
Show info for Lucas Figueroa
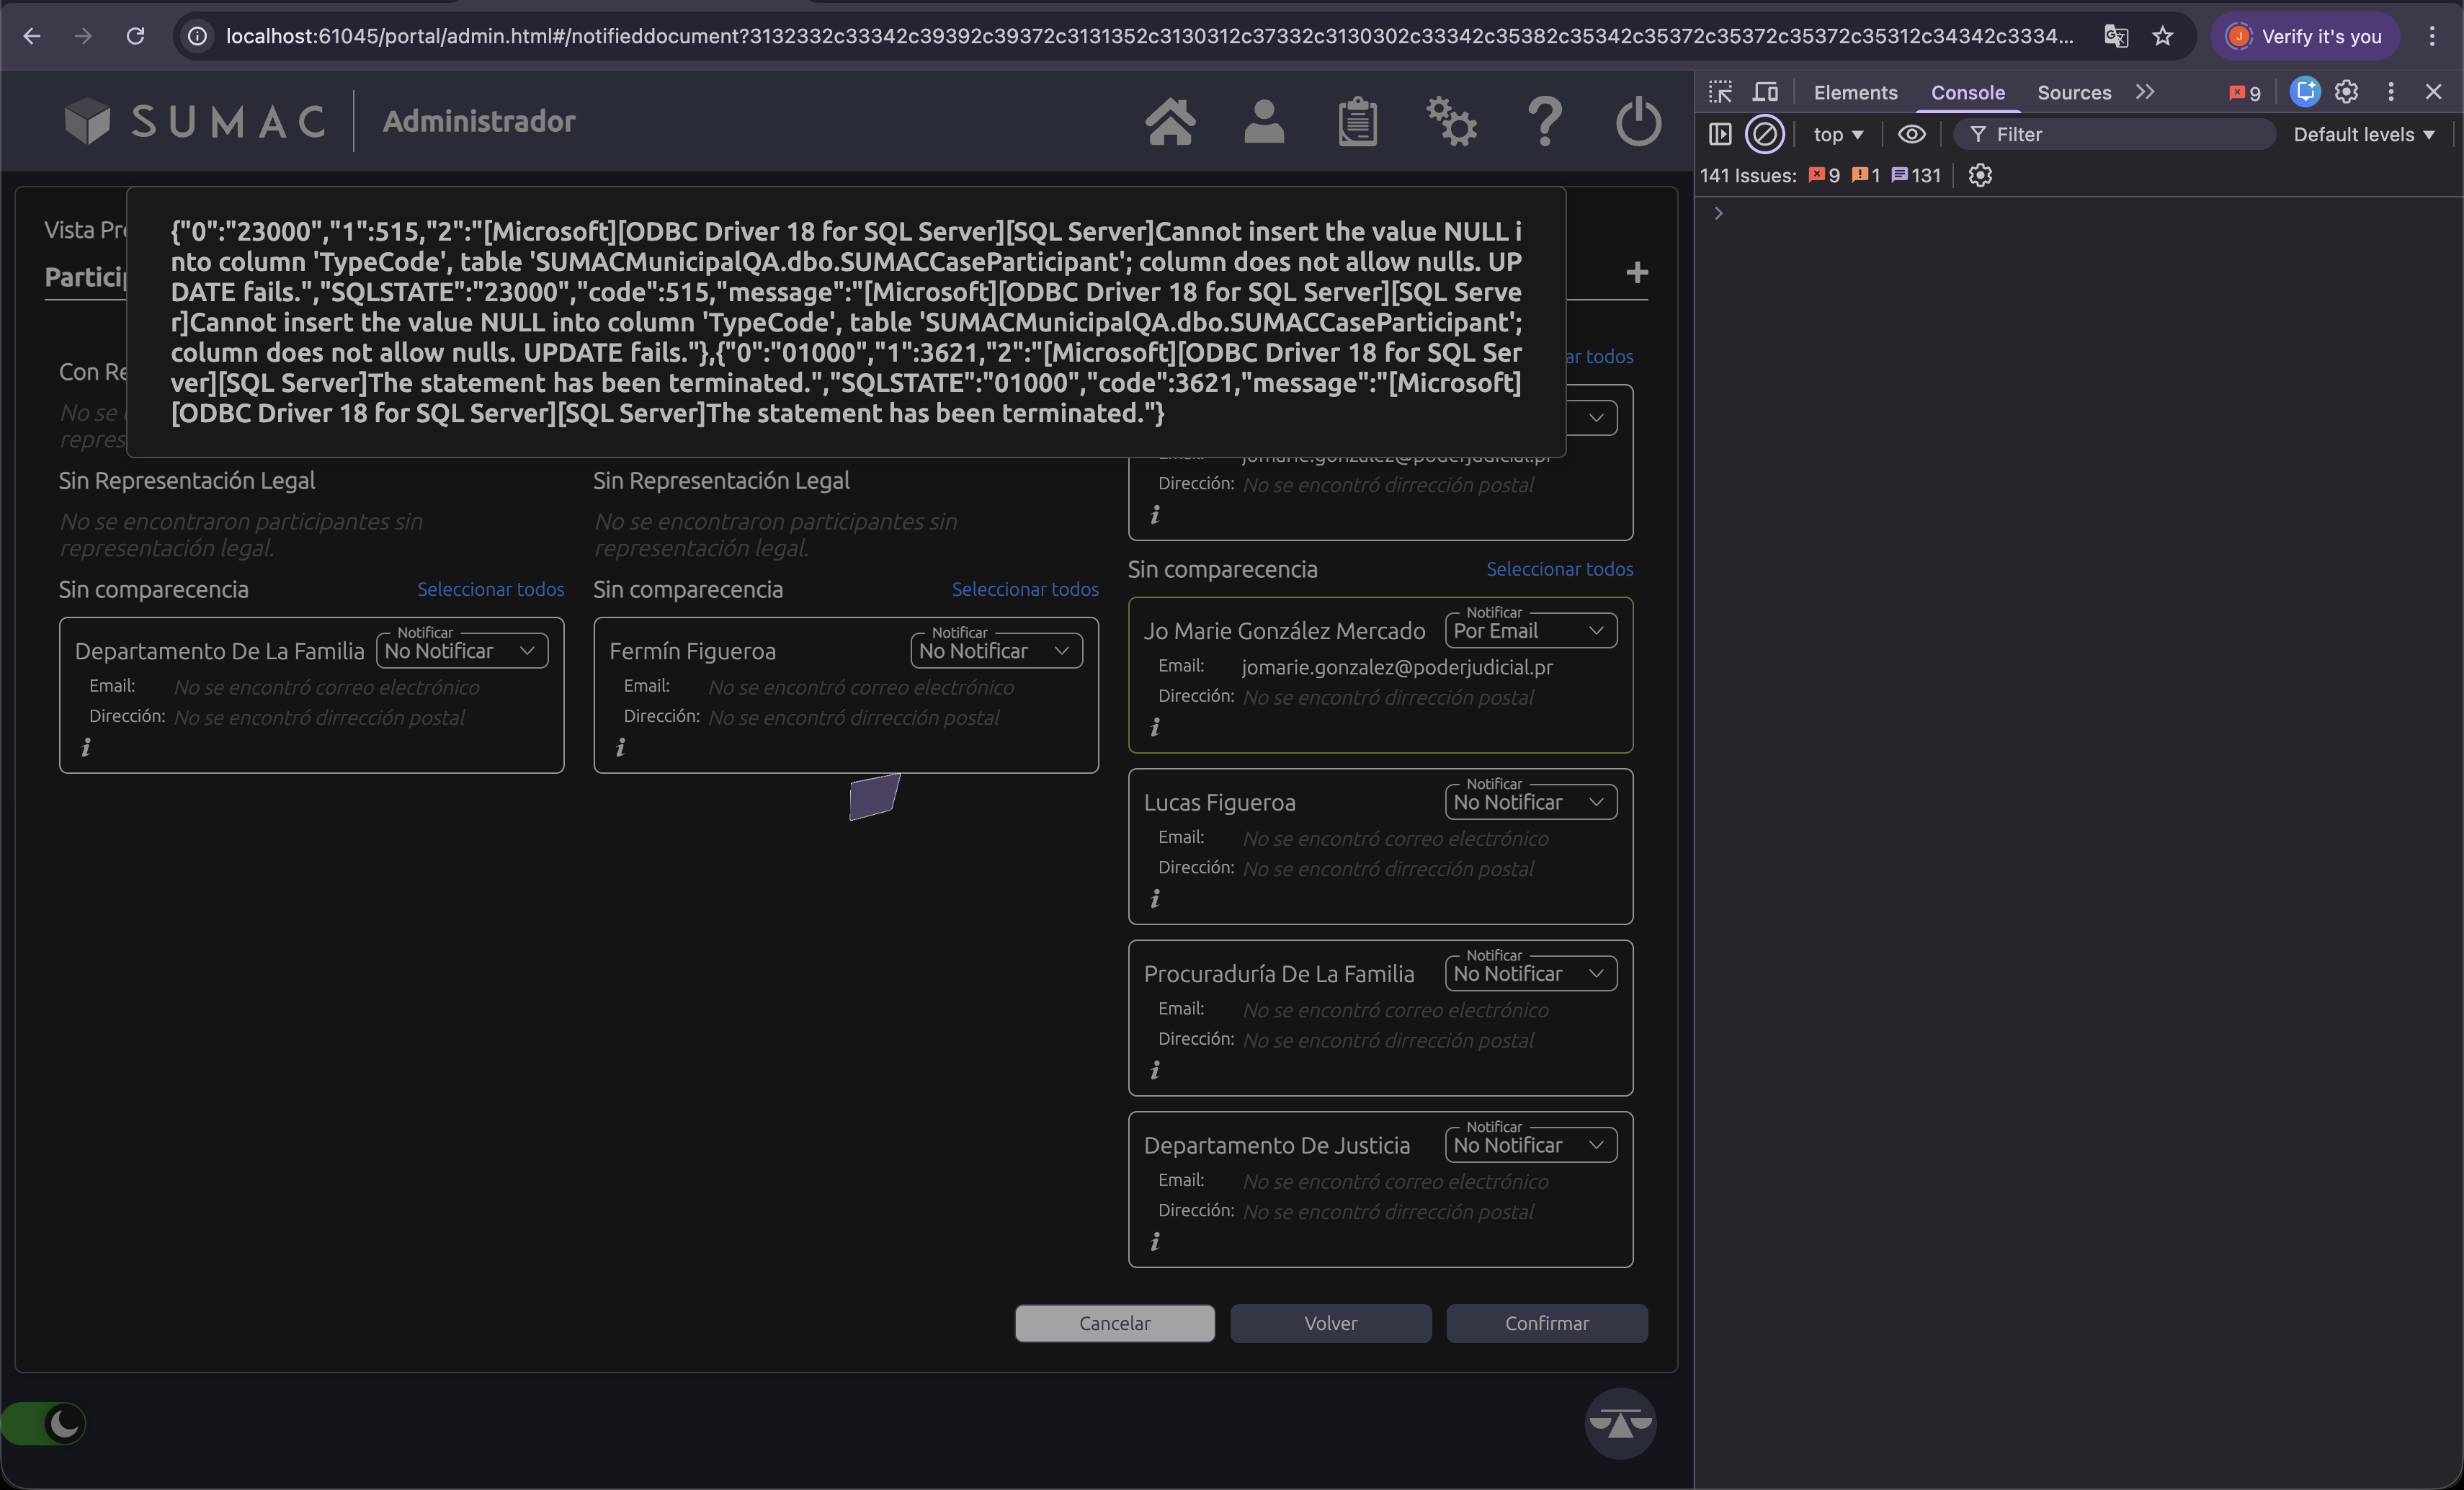1155,898
